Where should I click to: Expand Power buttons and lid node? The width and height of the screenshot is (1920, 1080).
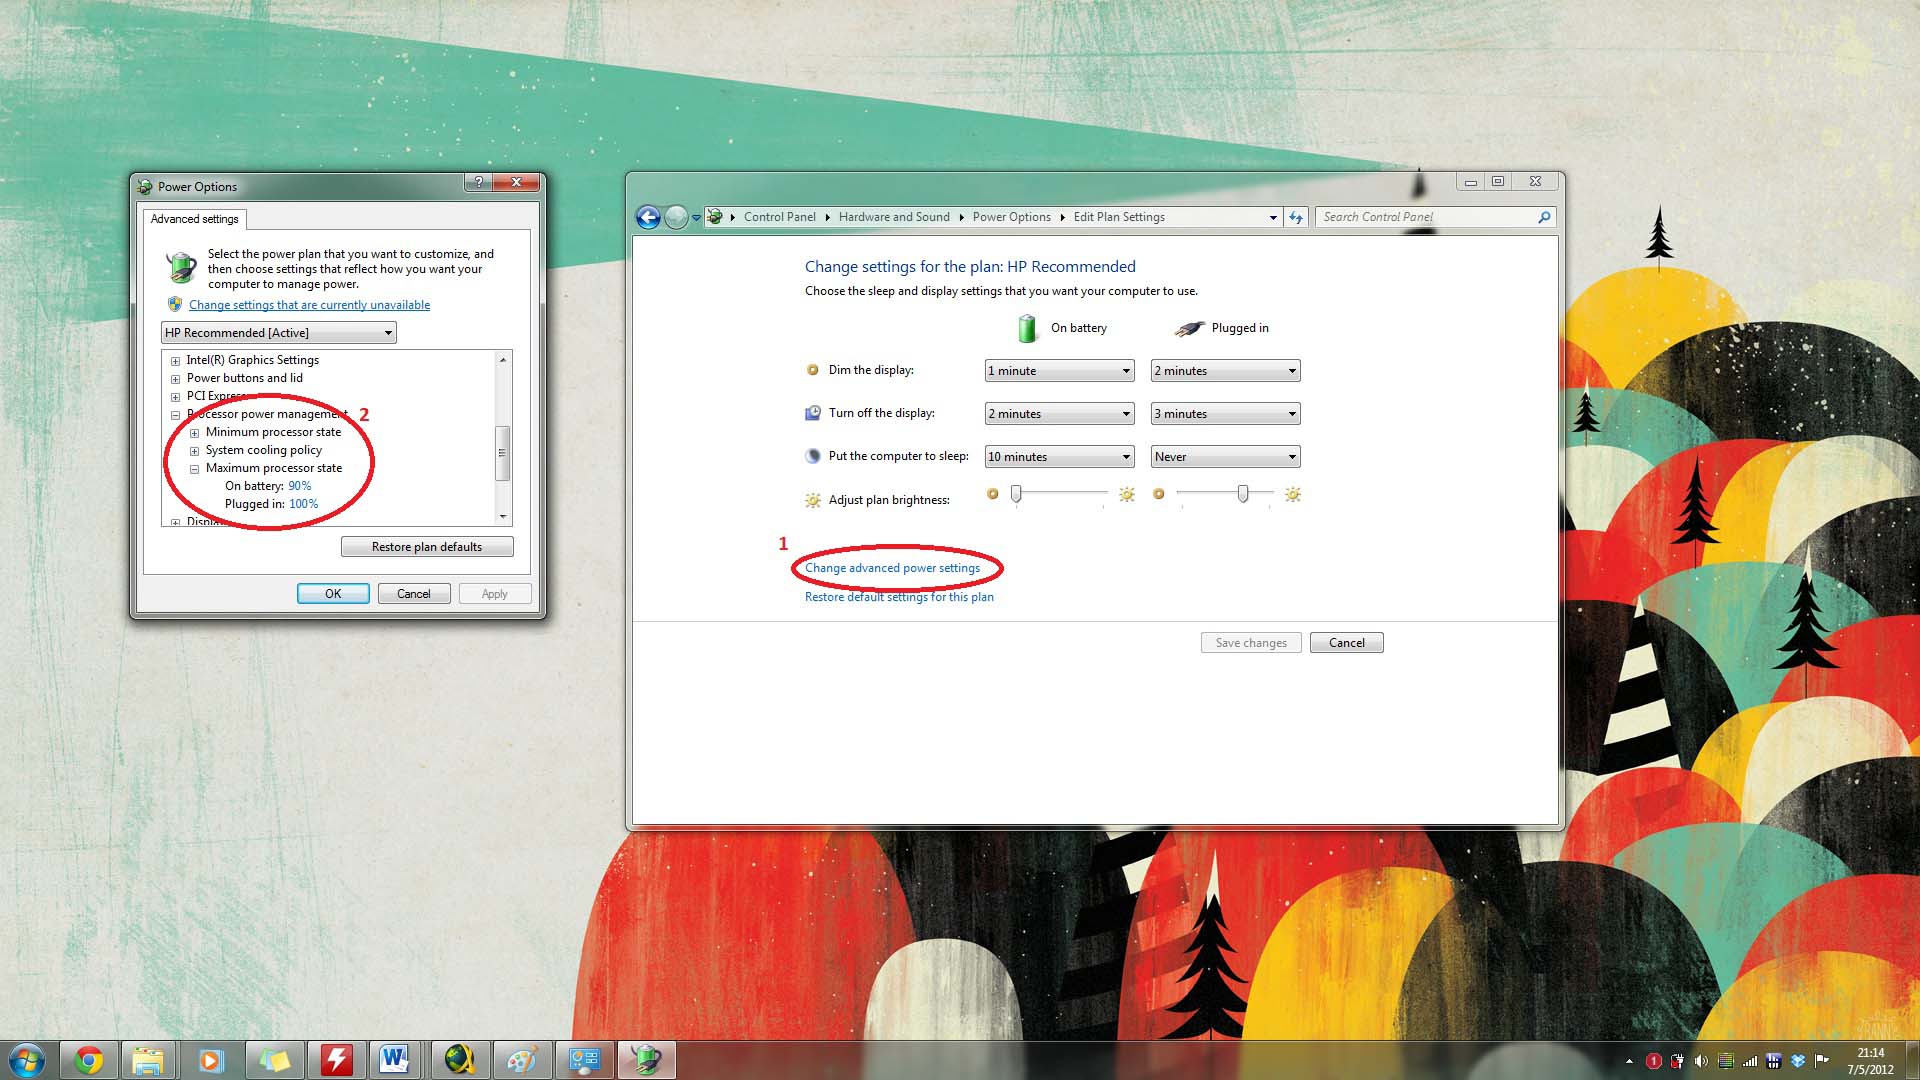pos(175,379)
